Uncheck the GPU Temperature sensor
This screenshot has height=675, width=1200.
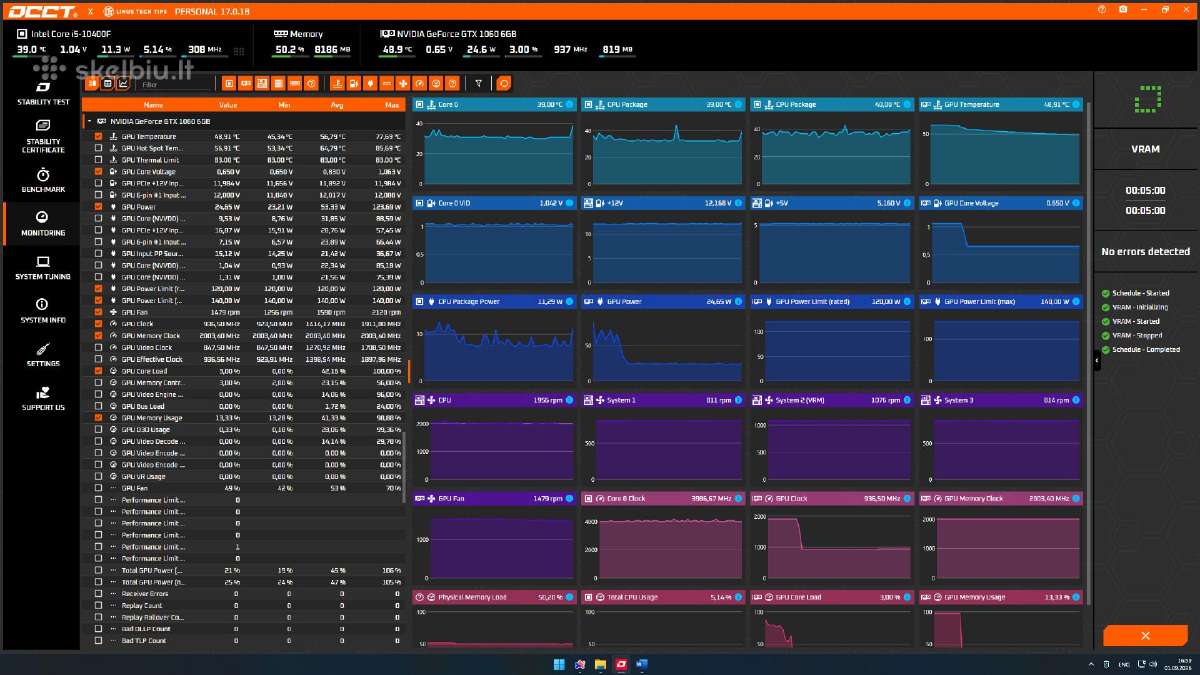[x=98, y=136]
